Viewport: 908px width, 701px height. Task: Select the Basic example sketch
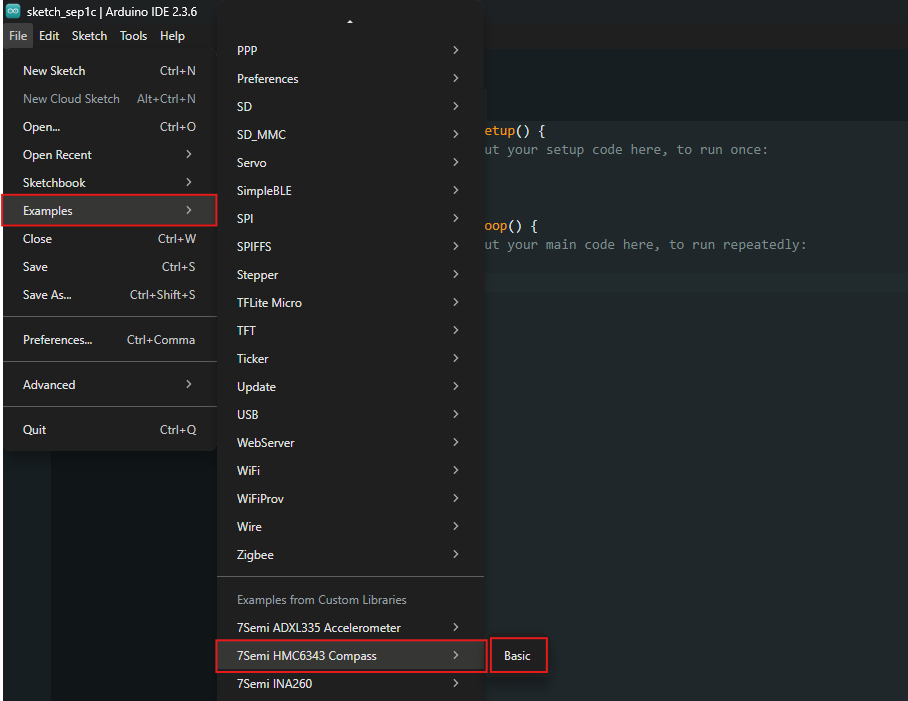pos(518,656)
